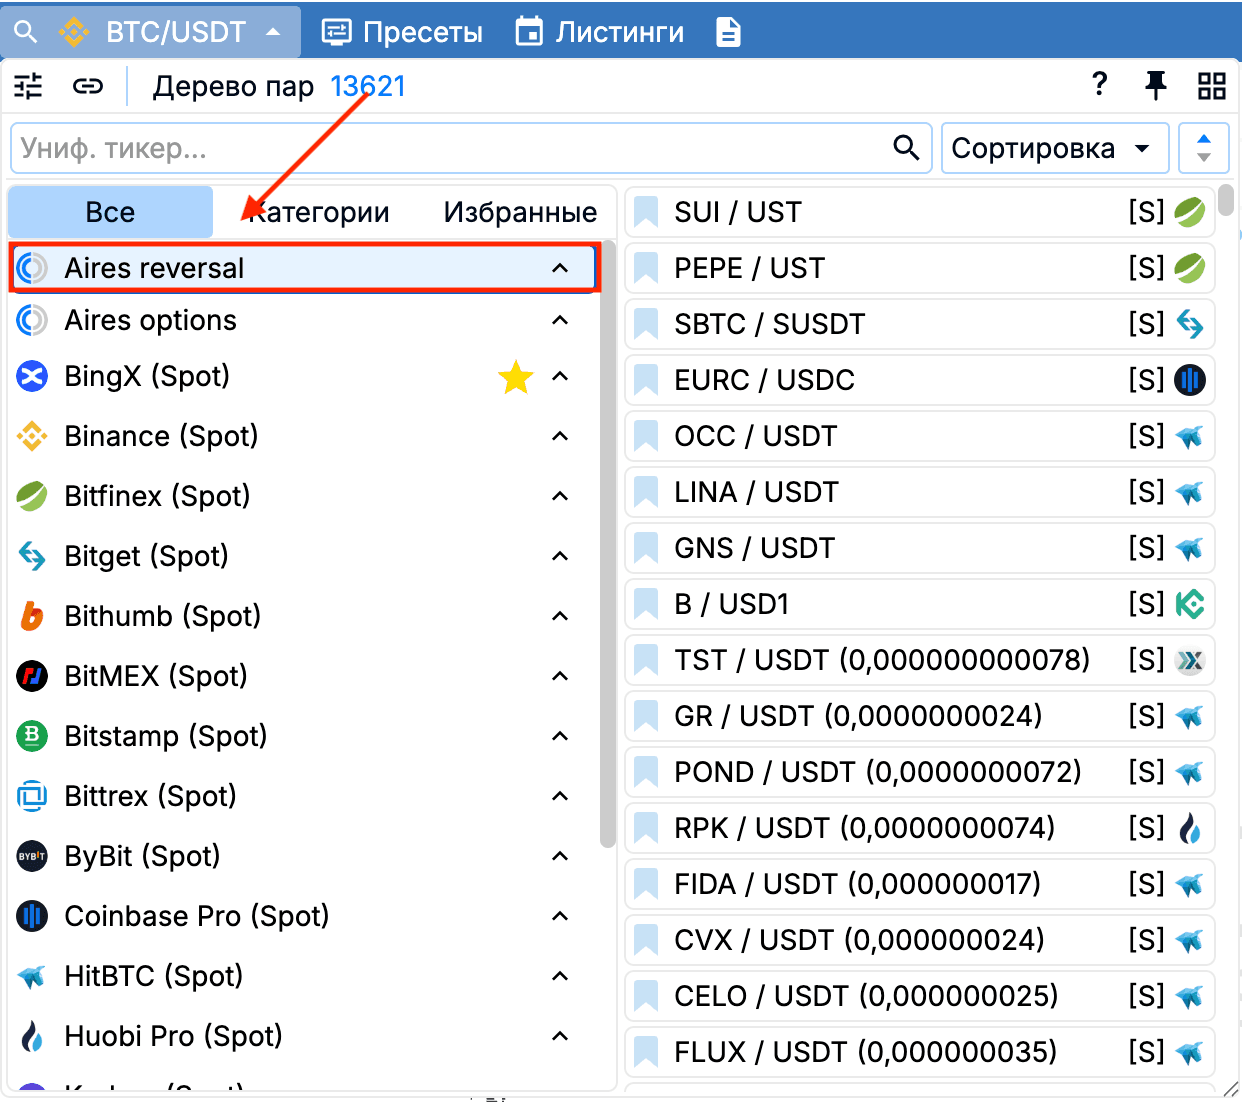The width and height of the screenshot is (1242, 1102).
Task: Collapse the Aires reversal chevron
Action: pyautogui.click(x=560, y=268)
